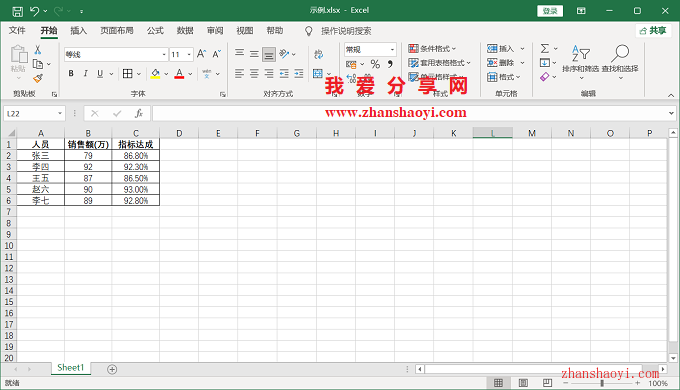Click the Format Painter brush icon
680x390 pixels.
pos(38,79)
